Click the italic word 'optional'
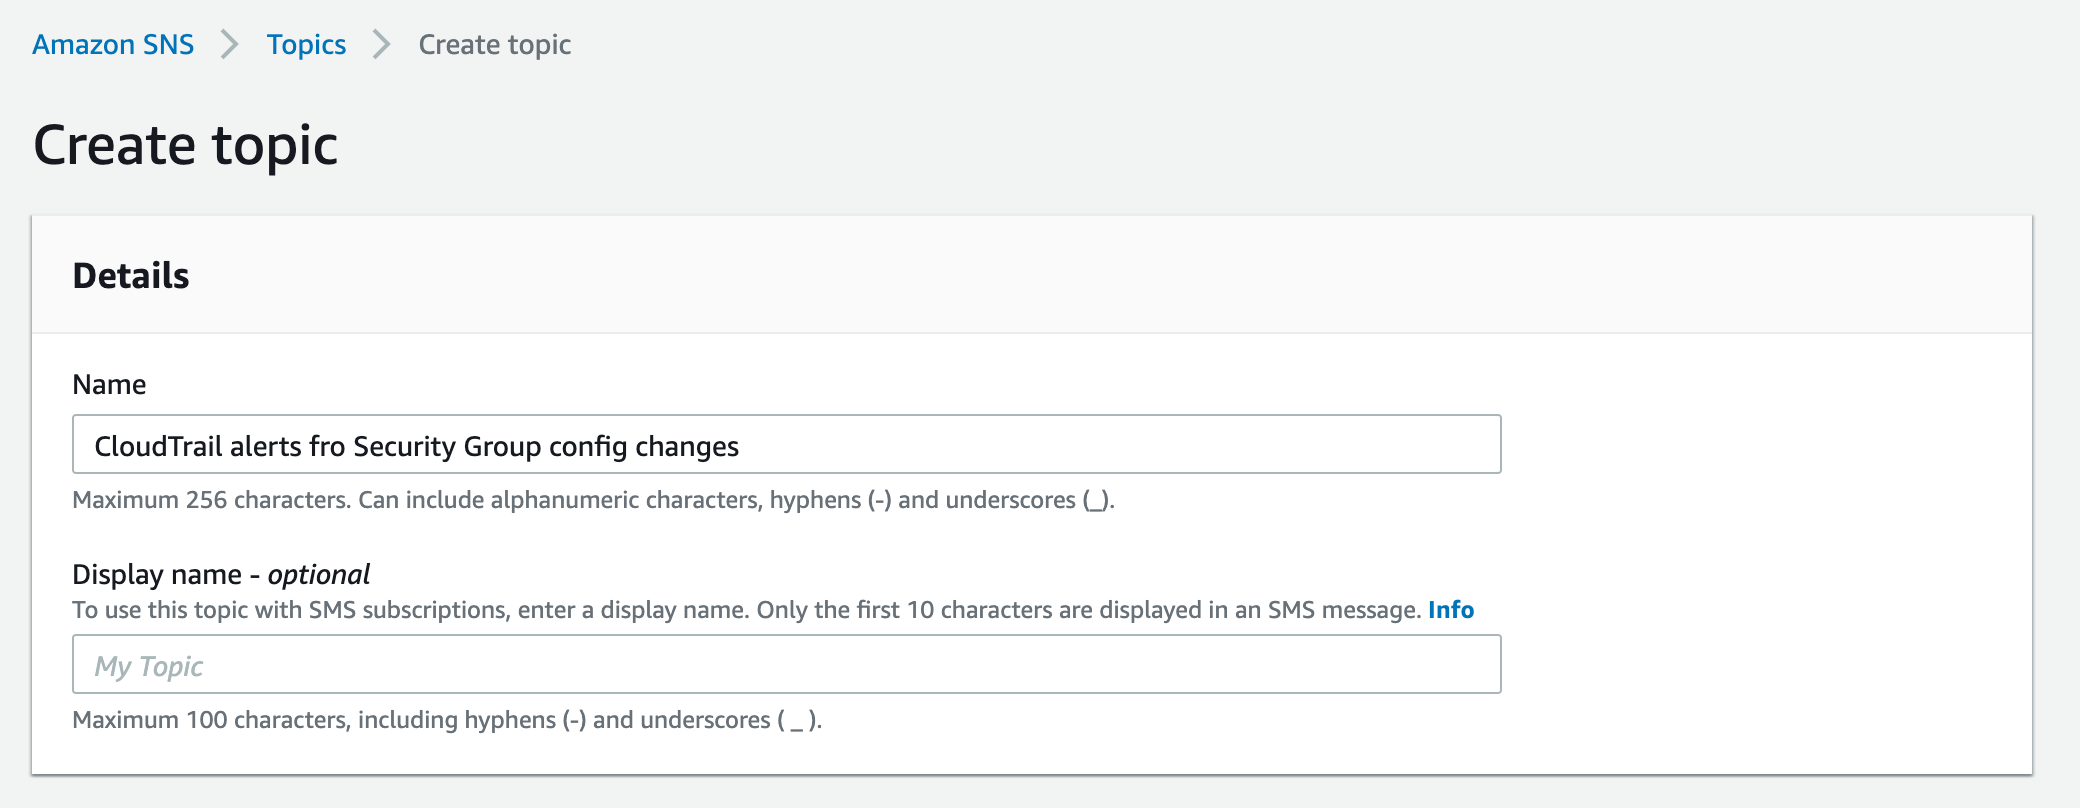Screen dimensions: 2080x808 point(319,575)
